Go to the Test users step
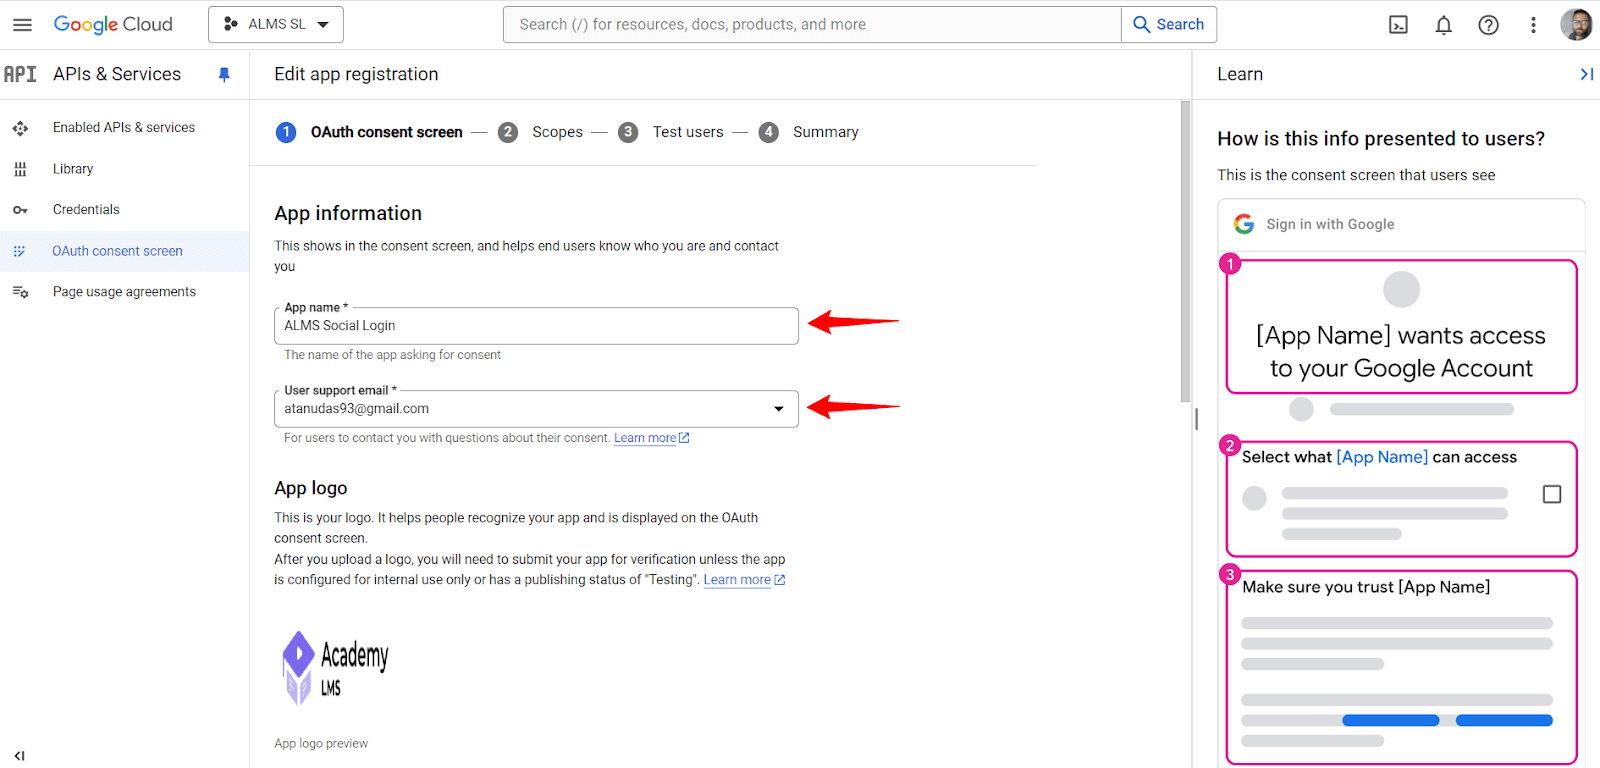The image size is (1600, 768). 687,132
